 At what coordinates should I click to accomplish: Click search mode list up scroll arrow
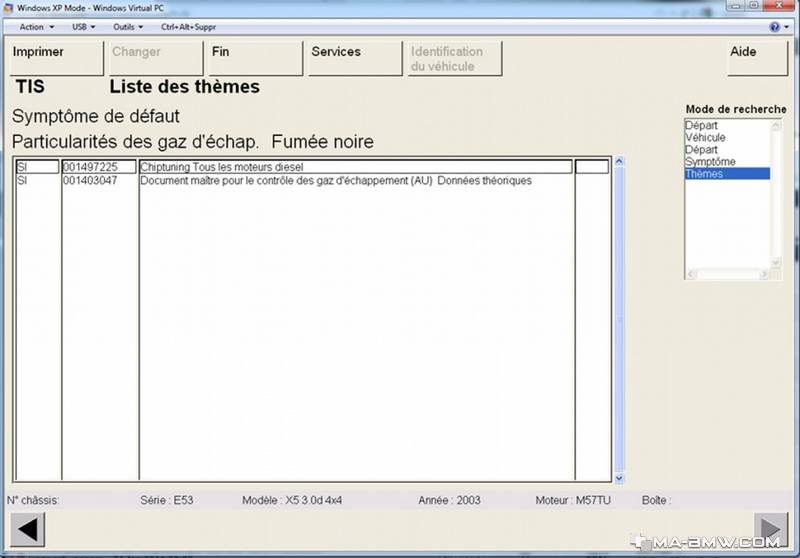[x=776, y=125]
